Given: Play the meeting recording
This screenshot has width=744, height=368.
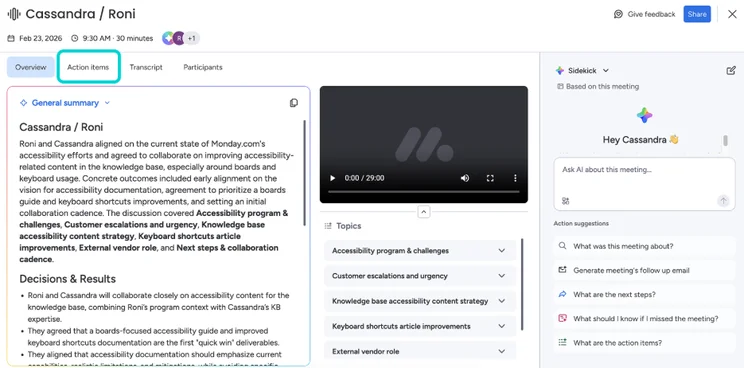Looking at the screenshot, I should click(x=333, y=178).
